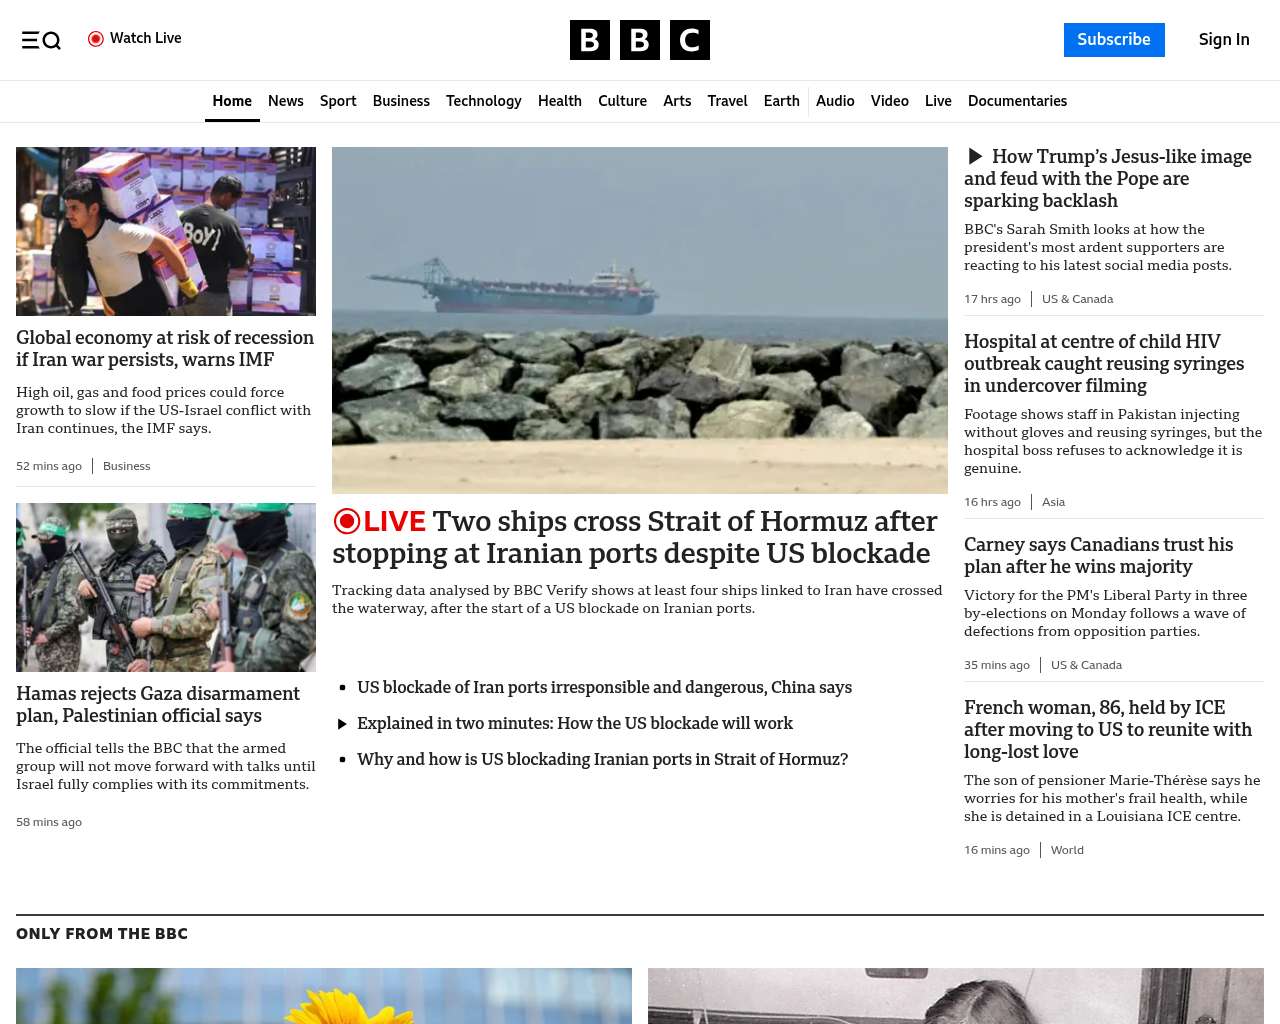
Task: Go to the Arts section
Action: 677,101
